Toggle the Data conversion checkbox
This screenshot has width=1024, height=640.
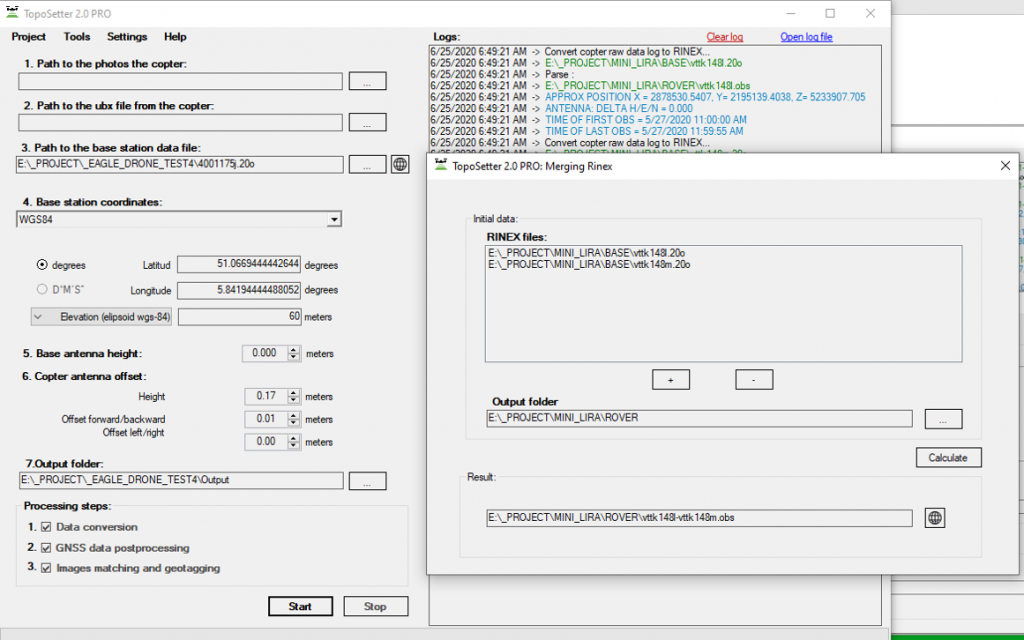pyautogui.click(x=46, y=527)
